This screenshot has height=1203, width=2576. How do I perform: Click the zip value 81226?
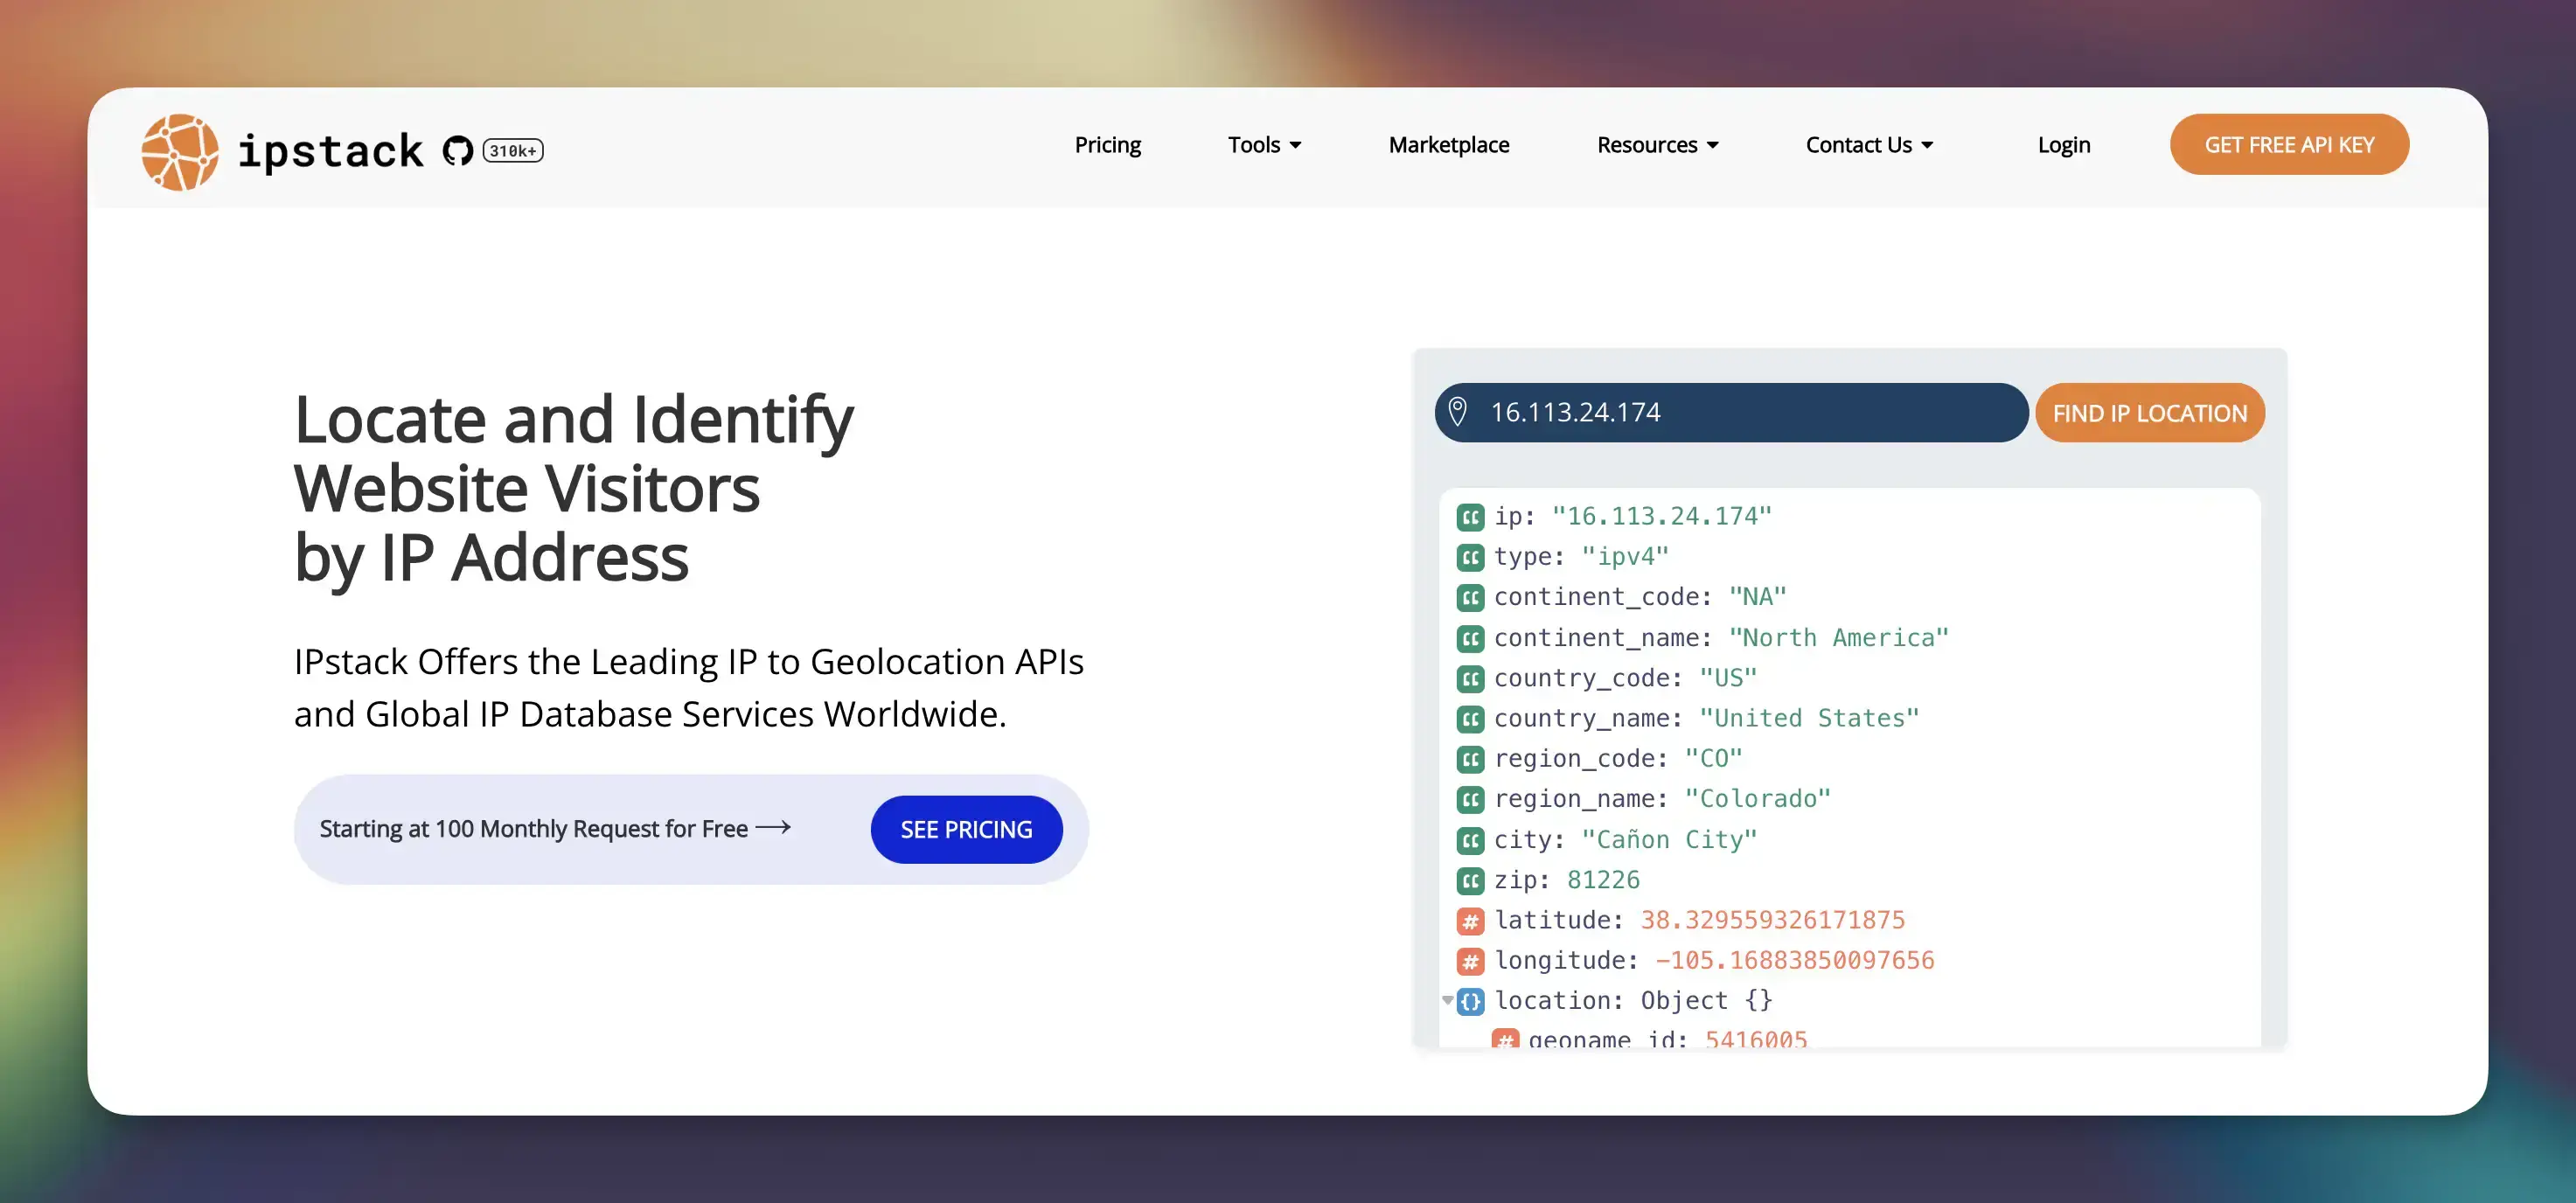tap(1603, 881)
